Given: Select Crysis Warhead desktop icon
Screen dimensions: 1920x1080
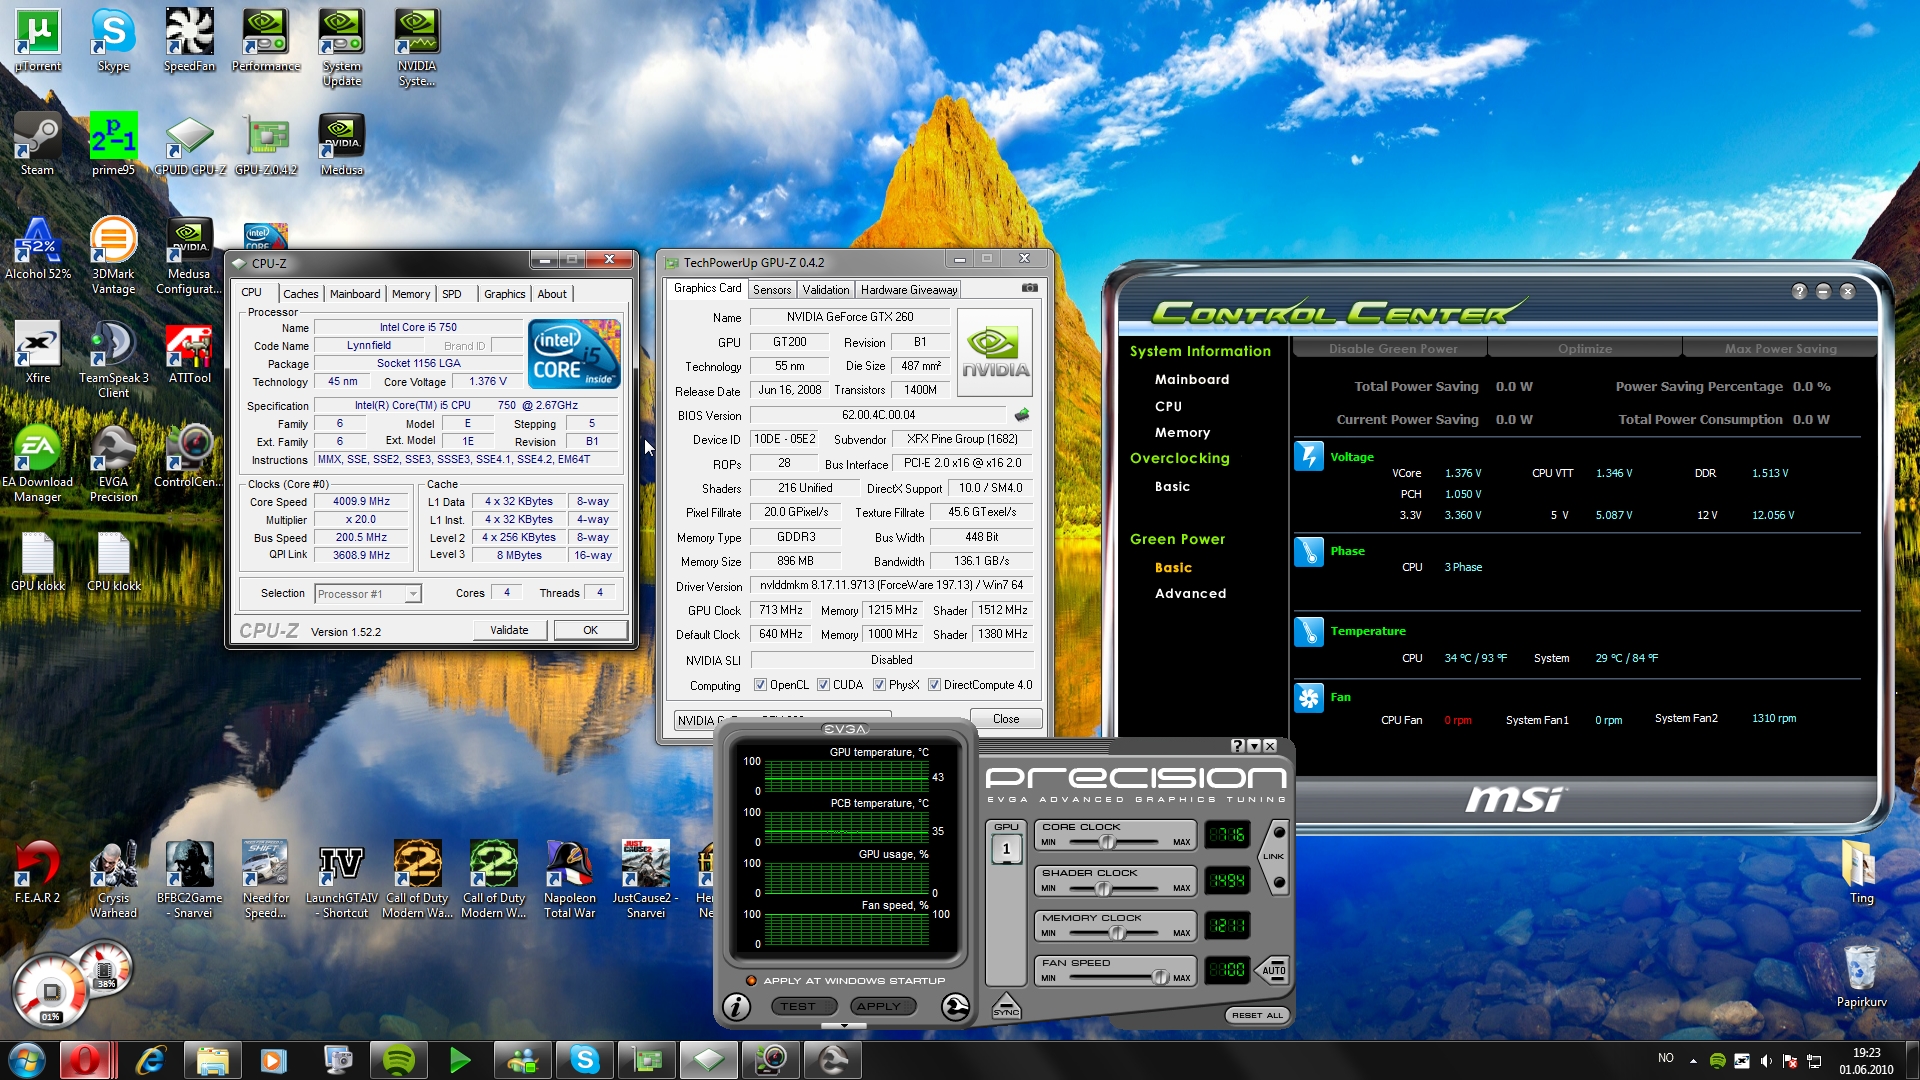Looking at the screenshot, I should tap(114, 879).
